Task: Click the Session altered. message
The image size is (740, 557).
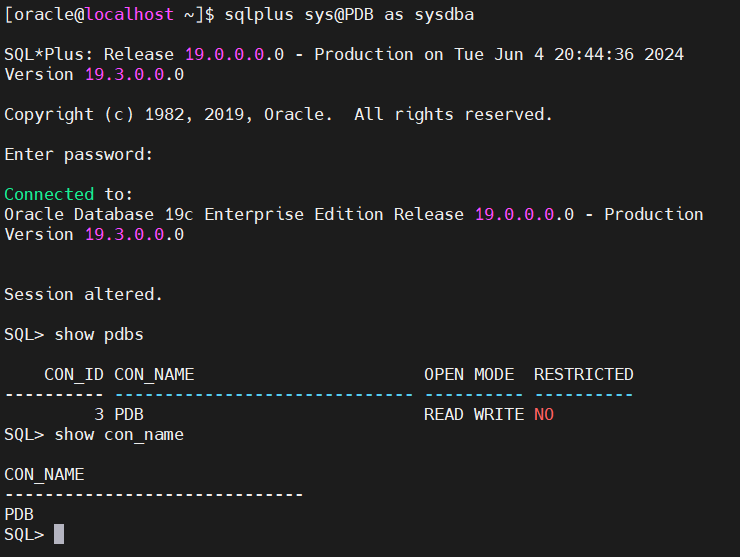Action: [x=83, y=294]
